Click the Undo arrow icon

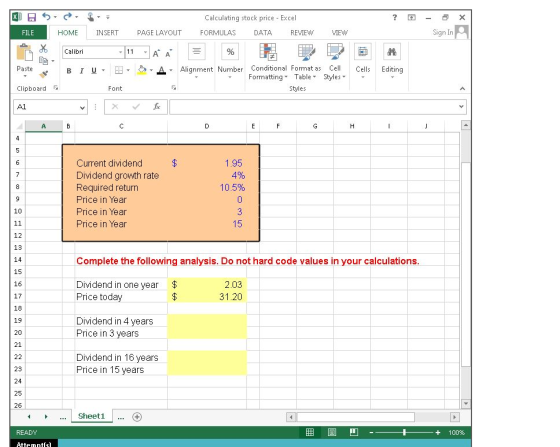[46, 16]
